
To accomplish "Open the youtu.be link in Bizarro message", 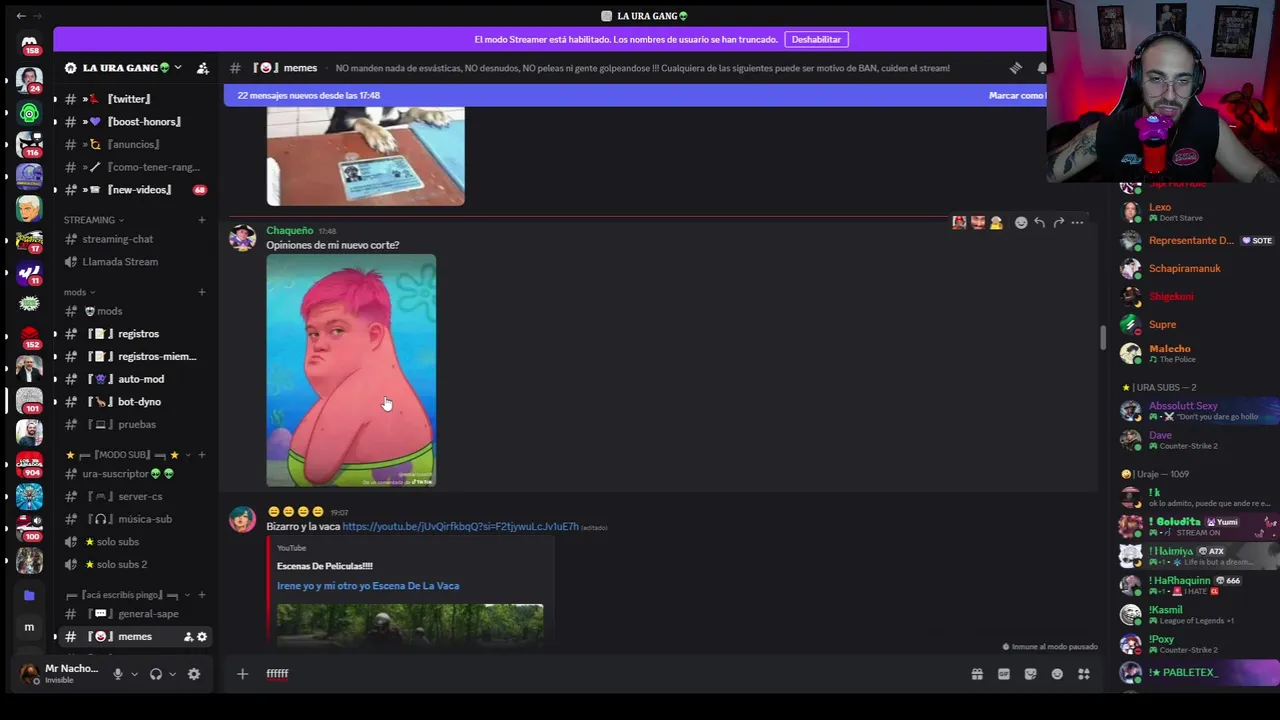I will 460,526.
